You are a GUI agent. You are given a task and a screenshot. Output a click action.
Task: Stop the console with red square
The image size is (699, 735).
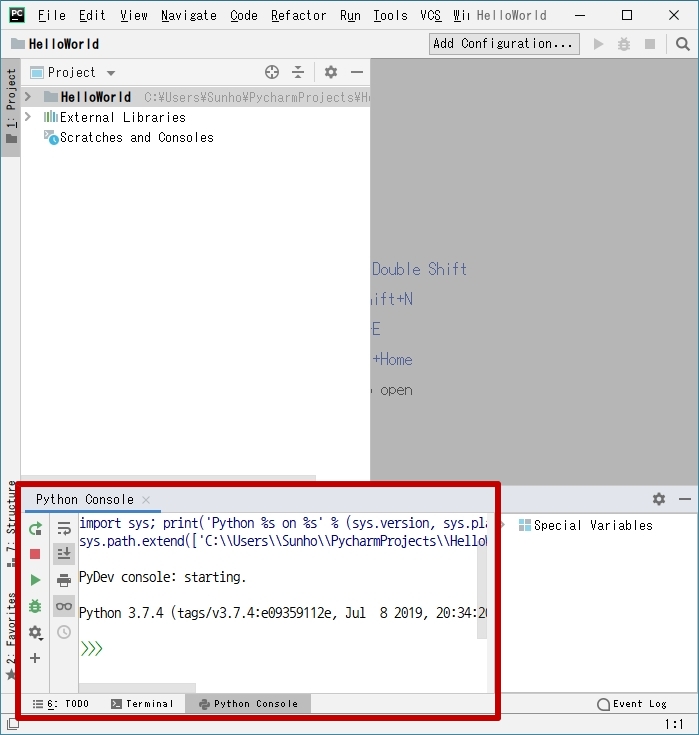35,554
